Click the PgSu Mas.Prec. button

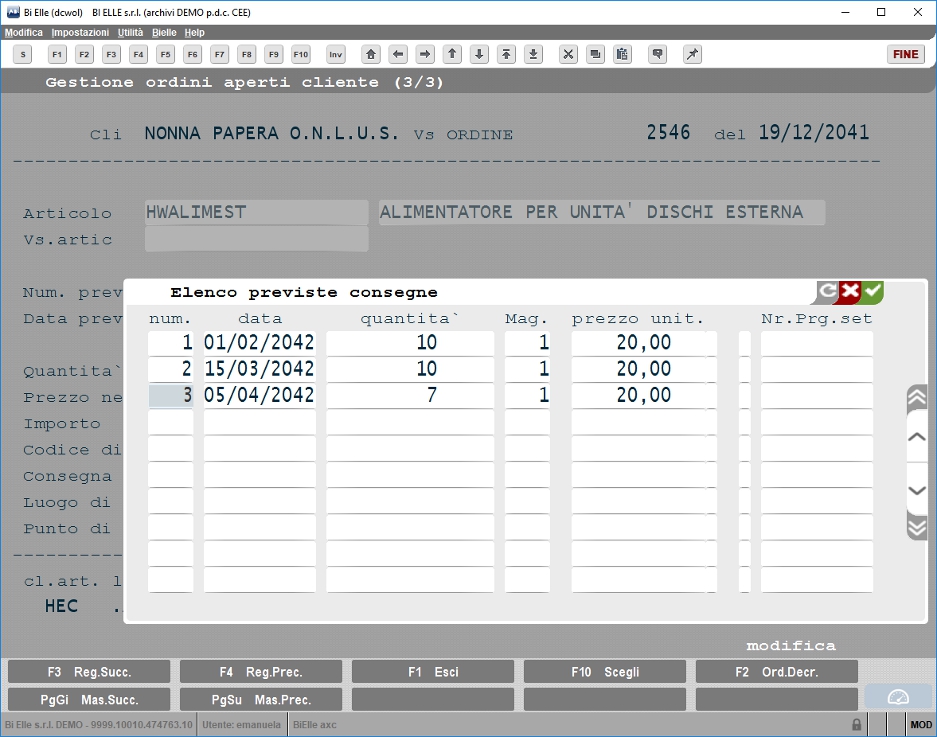(x=261, y=699)
